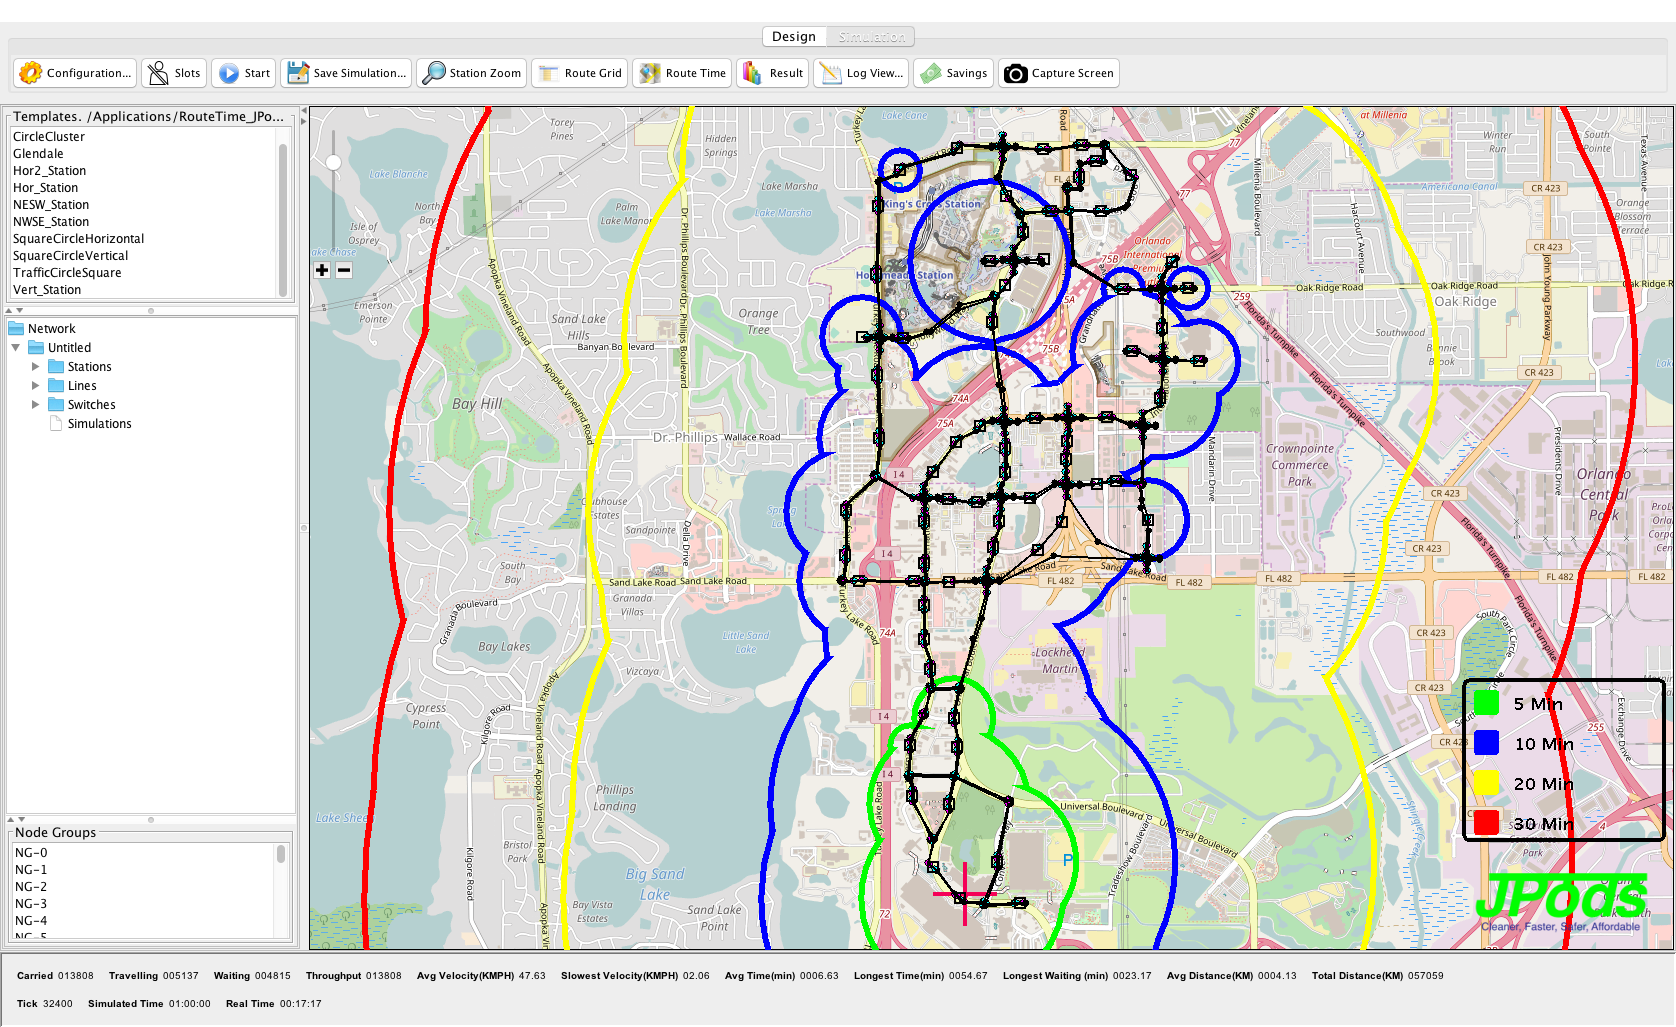Click the Slots toolbar icon
This screenshot has width=1676, height=1027.
159,73
